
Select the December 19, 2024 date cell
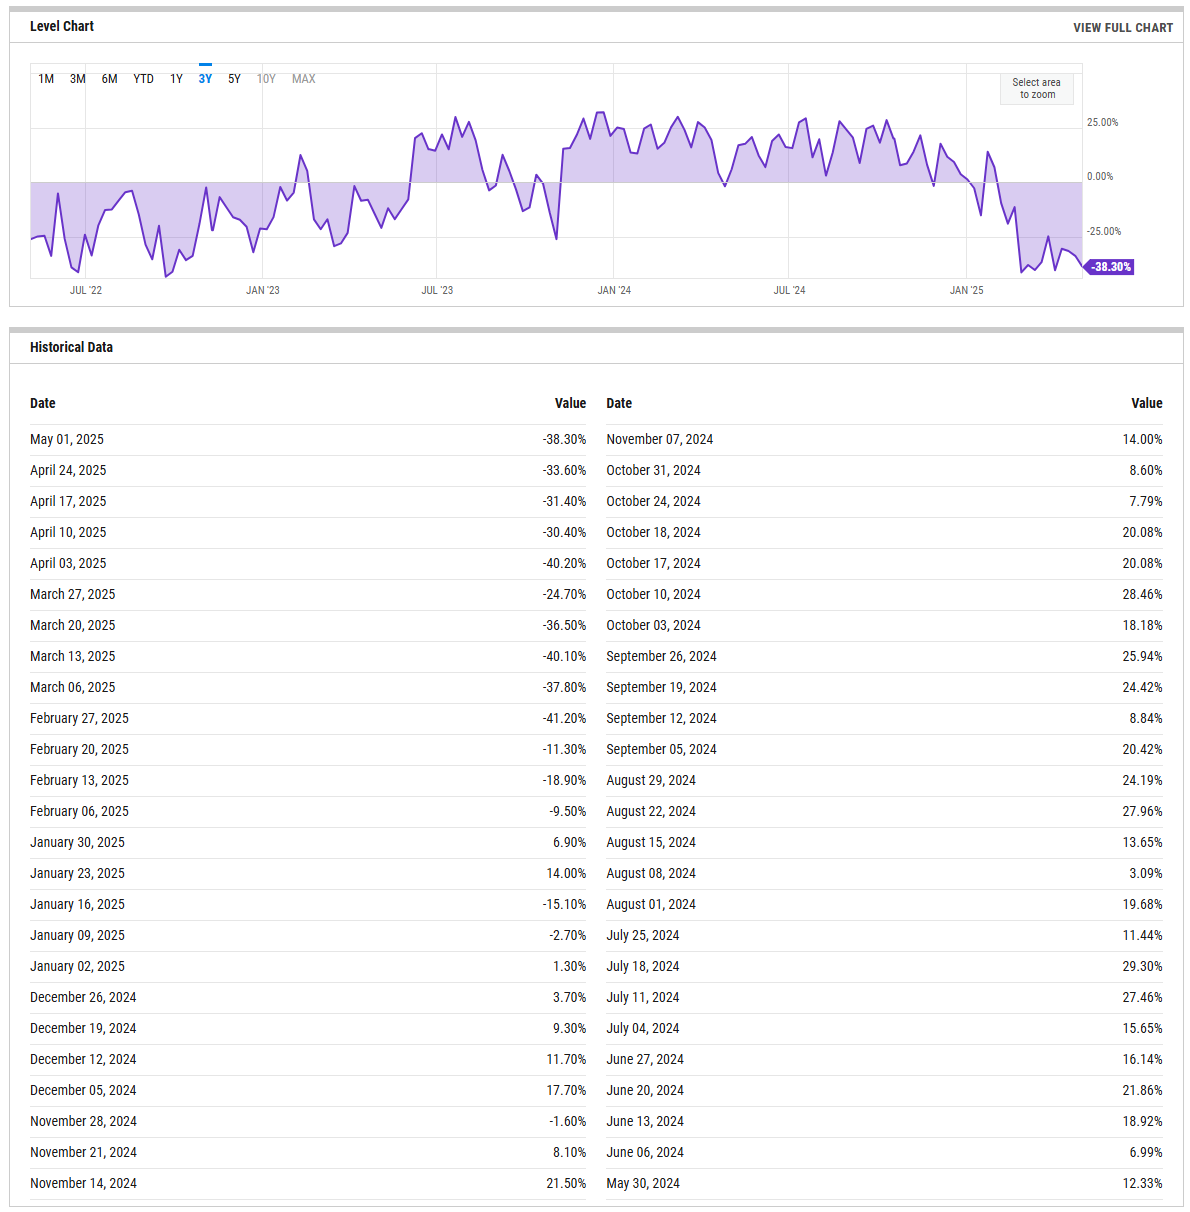click(83, 1029)
